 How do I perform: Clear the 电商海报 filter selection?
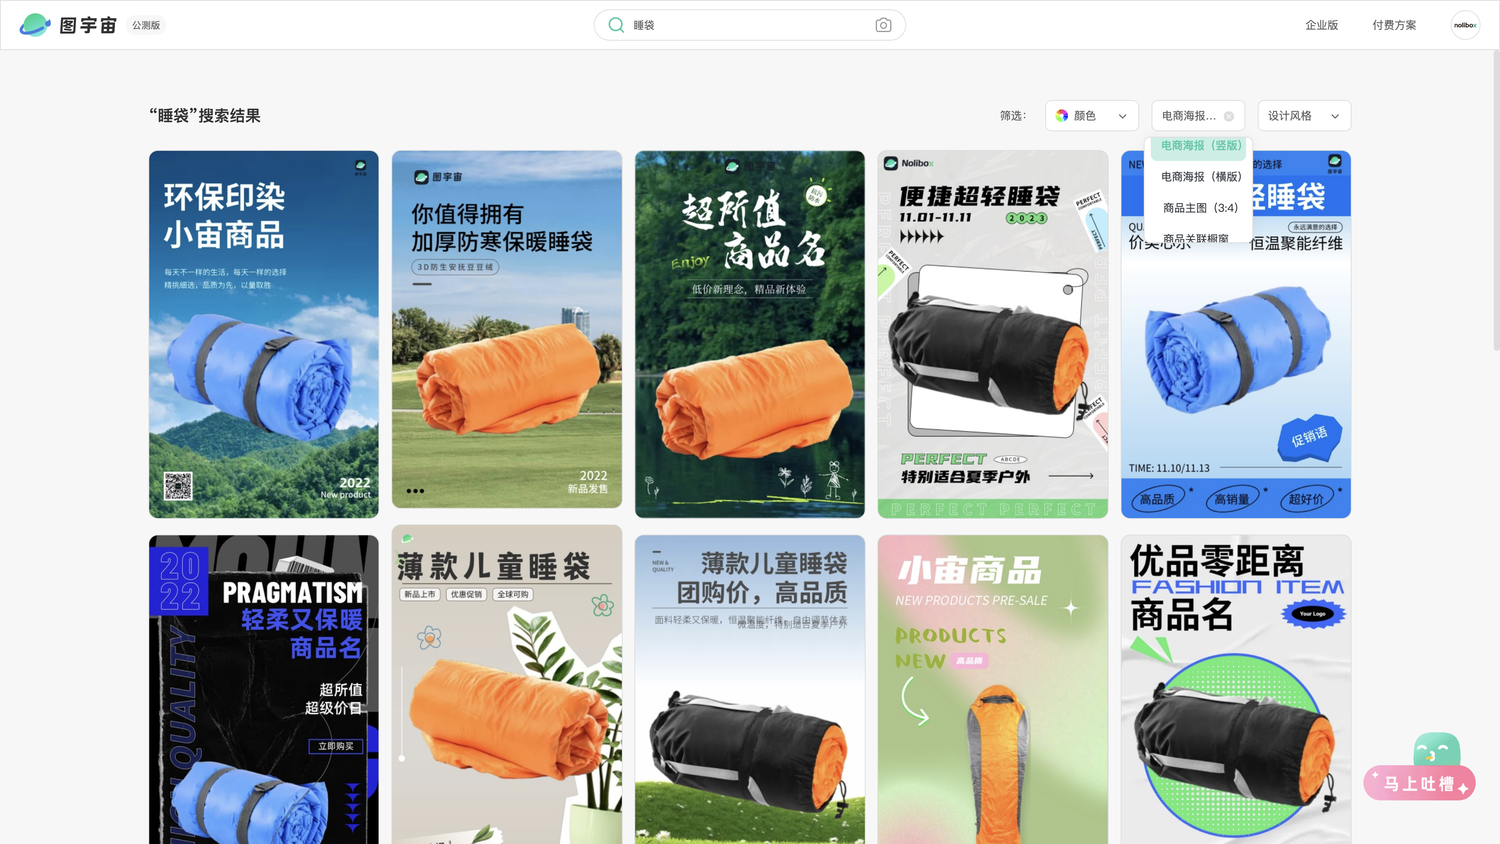point(1229,116)
